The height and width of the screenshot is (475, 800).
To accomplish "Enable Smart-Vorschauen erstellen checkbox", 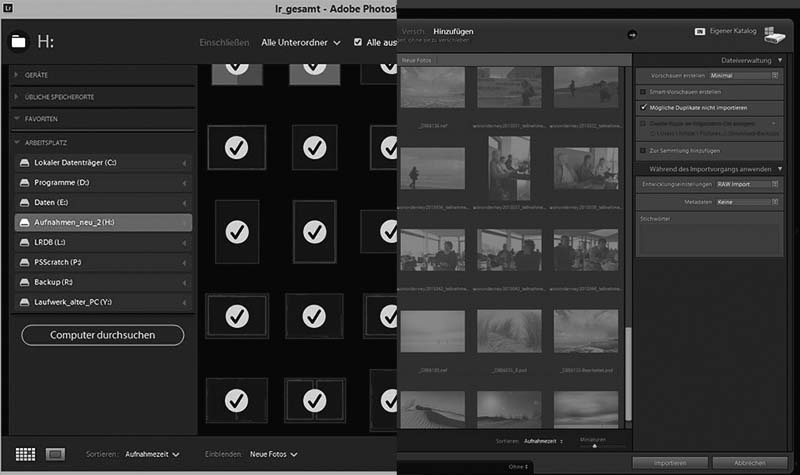I will tap(643, 91).
